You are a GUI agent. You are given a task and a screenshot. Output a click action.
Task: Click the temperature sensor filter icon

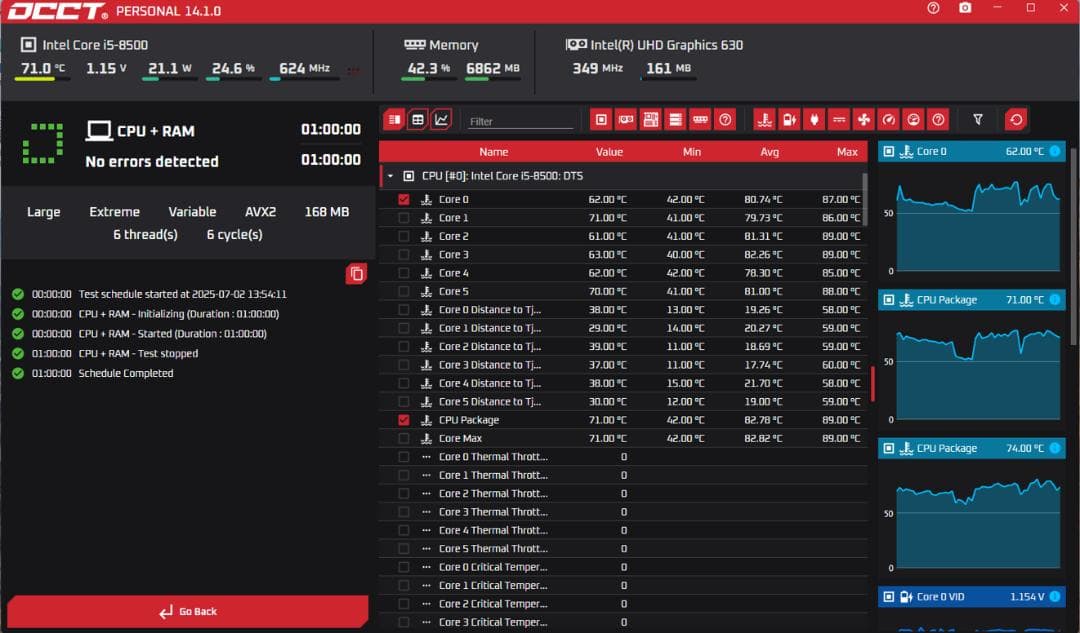click(x=764, y=120)
